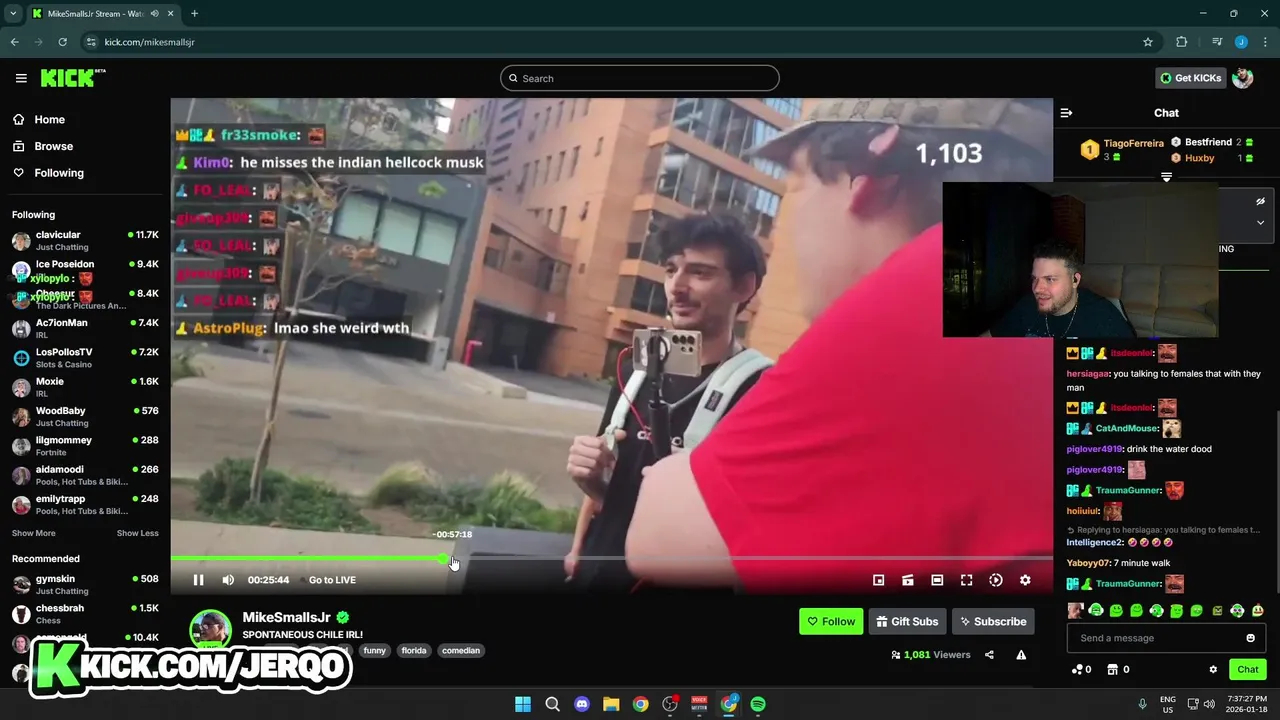Focus the Kick search box
The height and width of the screenshot is (720, 1280).
pos(640,78)
